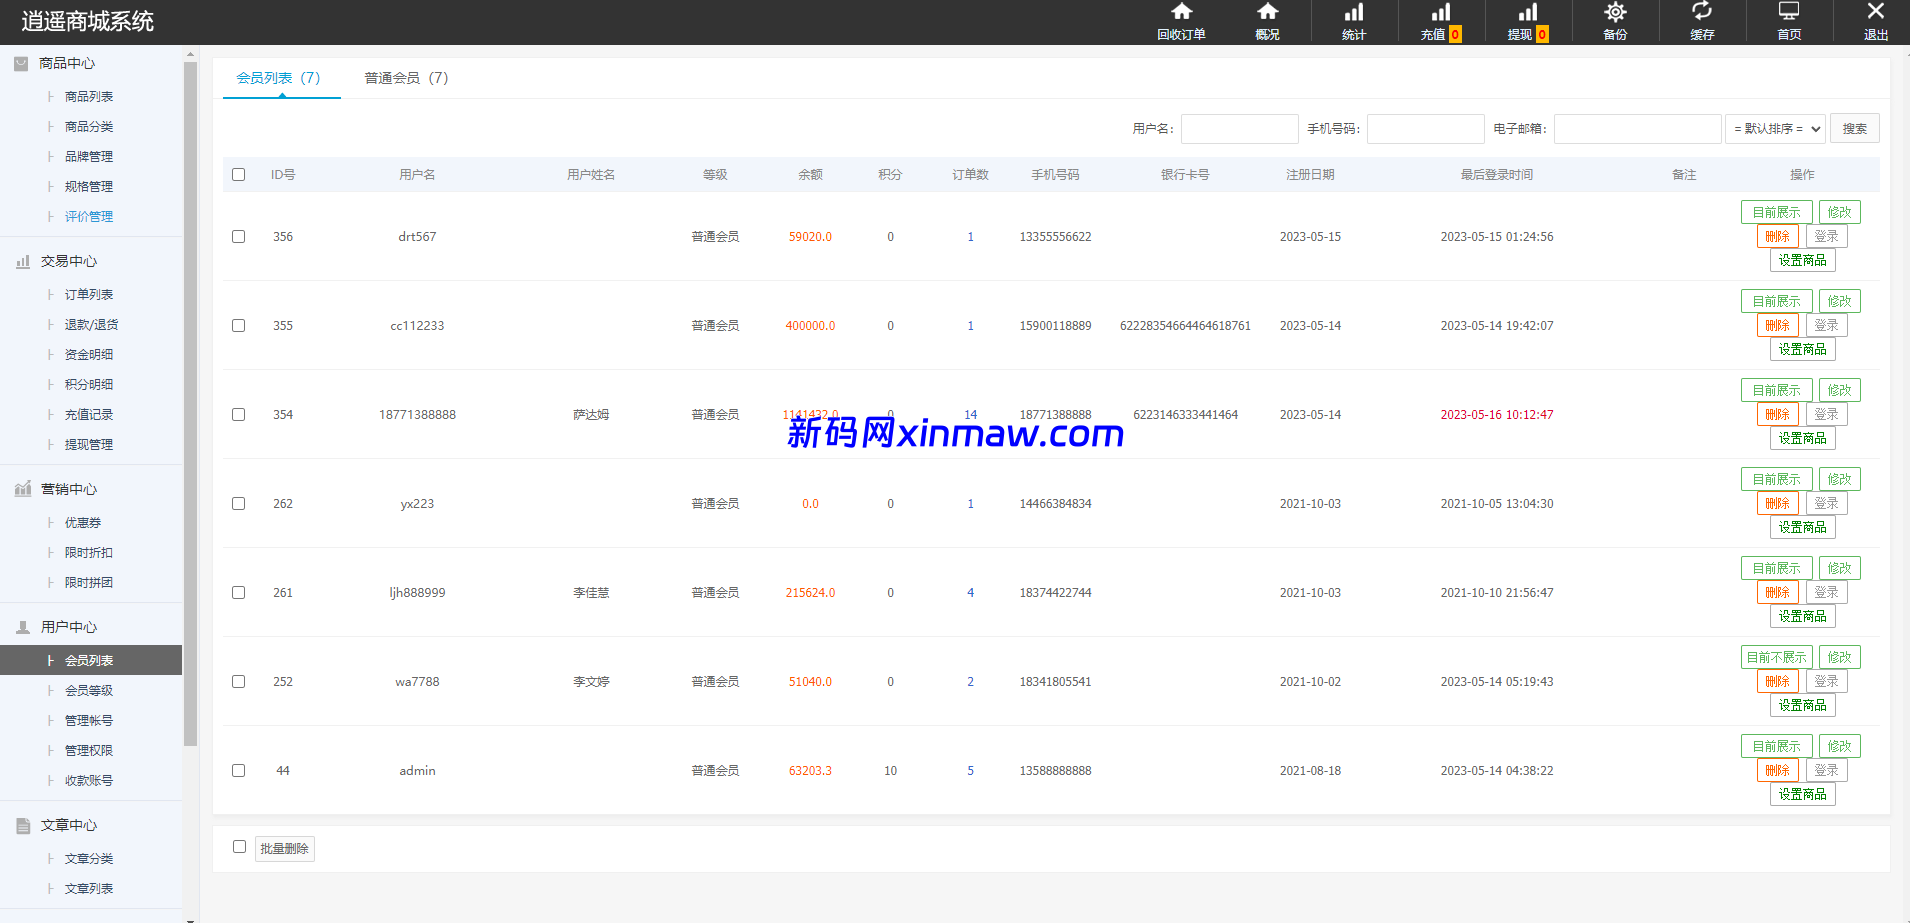
Task: Open the 提现 withdrawal icon
Action: tap(1527, 13)
